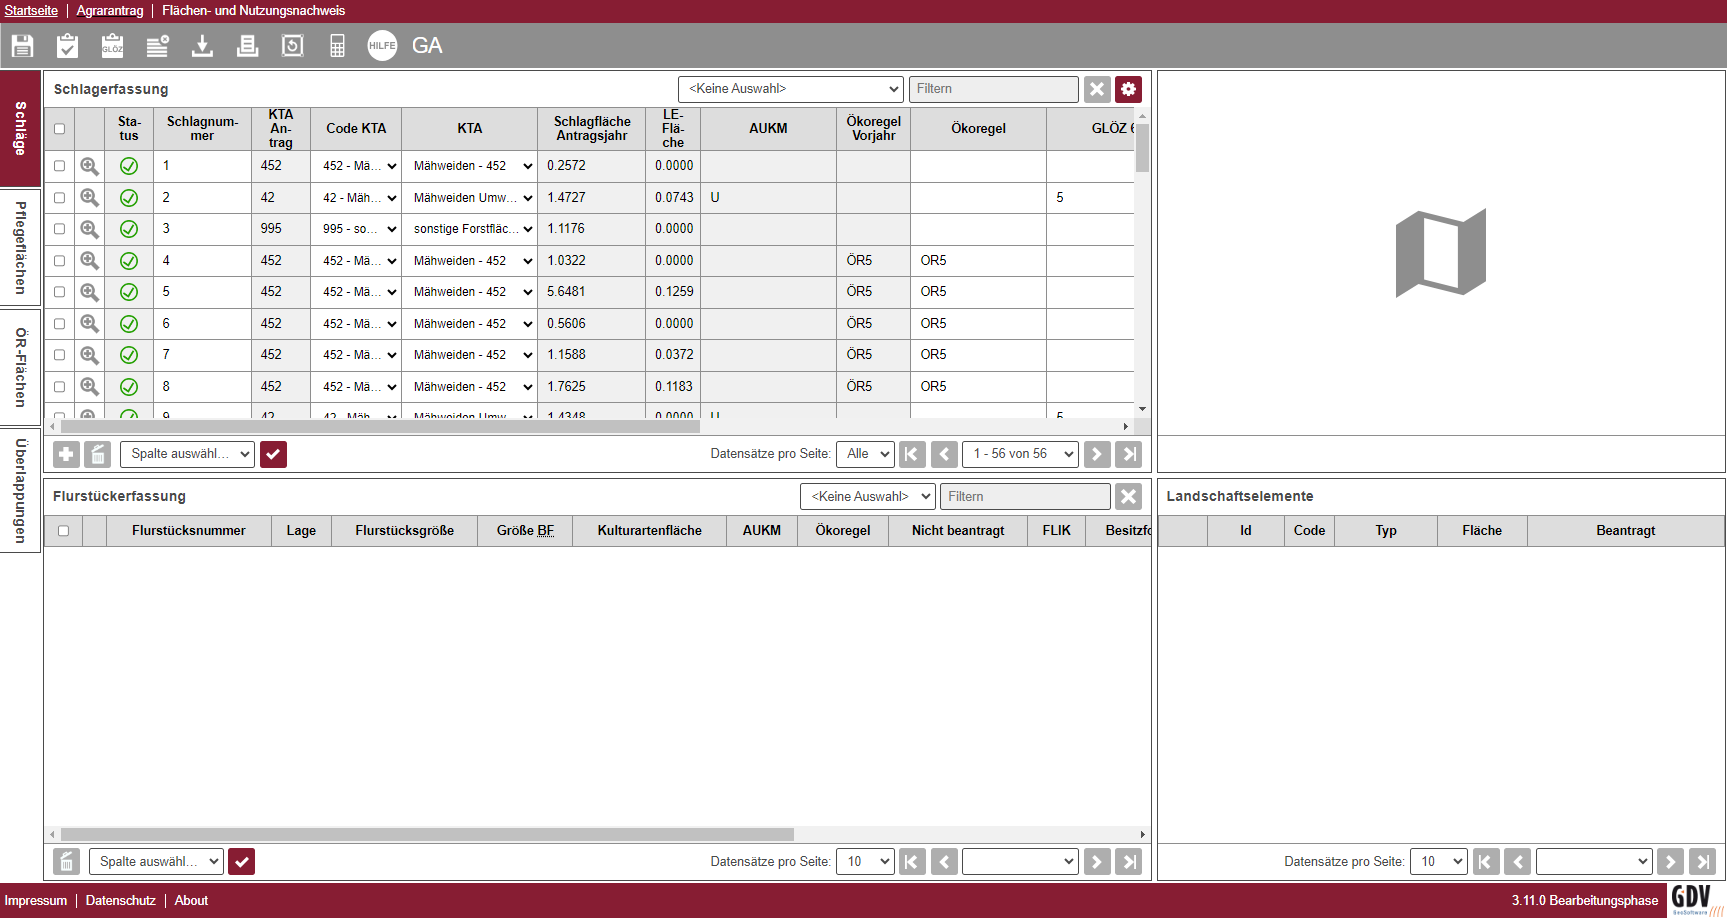Open the '1 - 56 von 56' page dropdown

point(1020,454)
